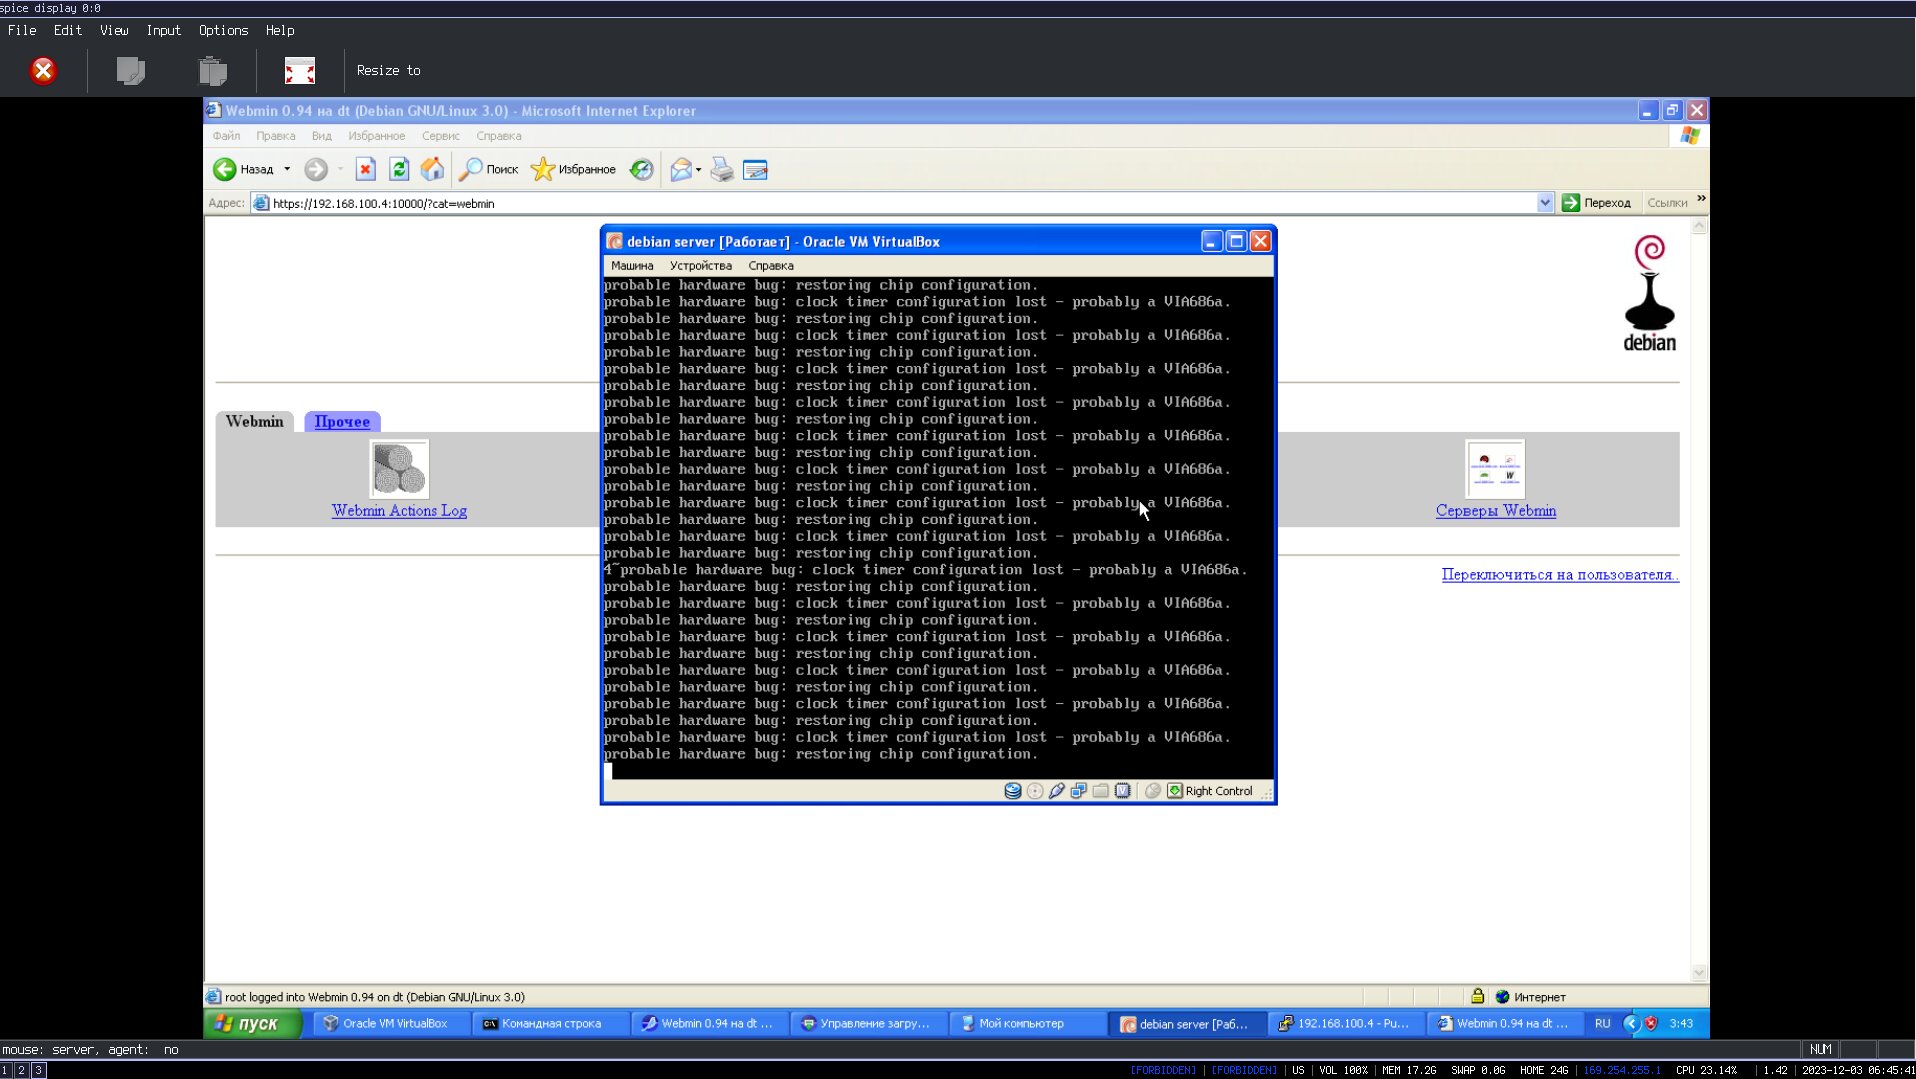Switch to the 192.168.100.4 PuTTY taskbar item
This screenshot has height=1079, width=1916.
pos(1345,1023)
